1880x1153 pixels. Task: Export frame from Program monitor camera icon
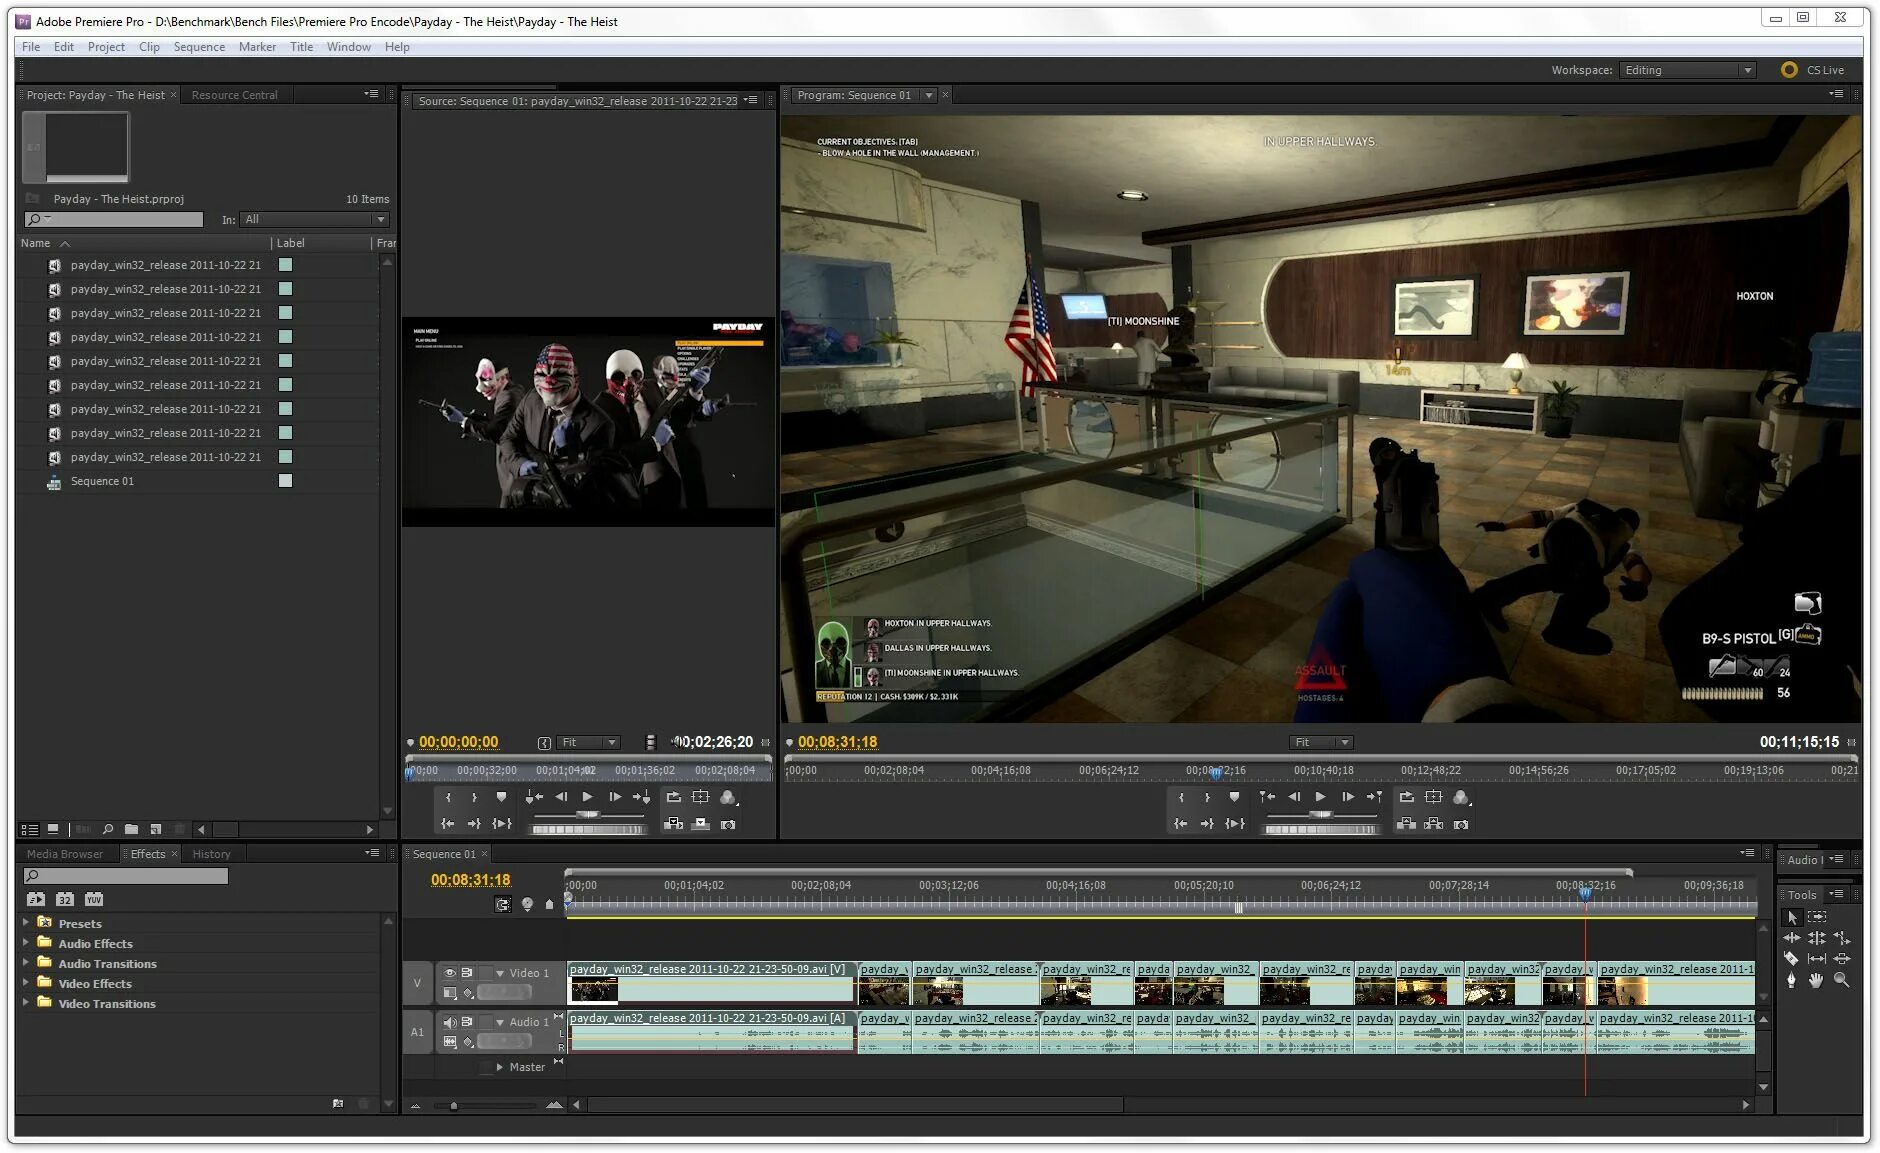click(x=1461, y=824)
